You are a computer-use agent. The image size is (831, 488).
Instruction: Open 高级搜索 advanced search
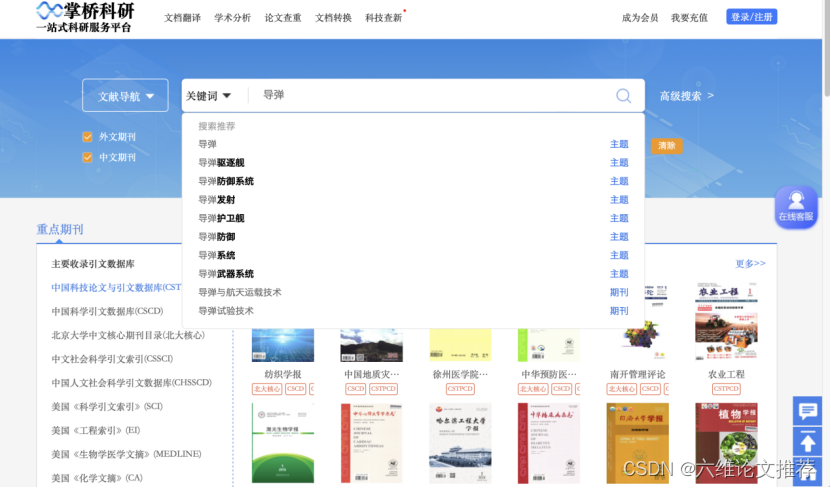pyautogui.click(x=686, y=96)
